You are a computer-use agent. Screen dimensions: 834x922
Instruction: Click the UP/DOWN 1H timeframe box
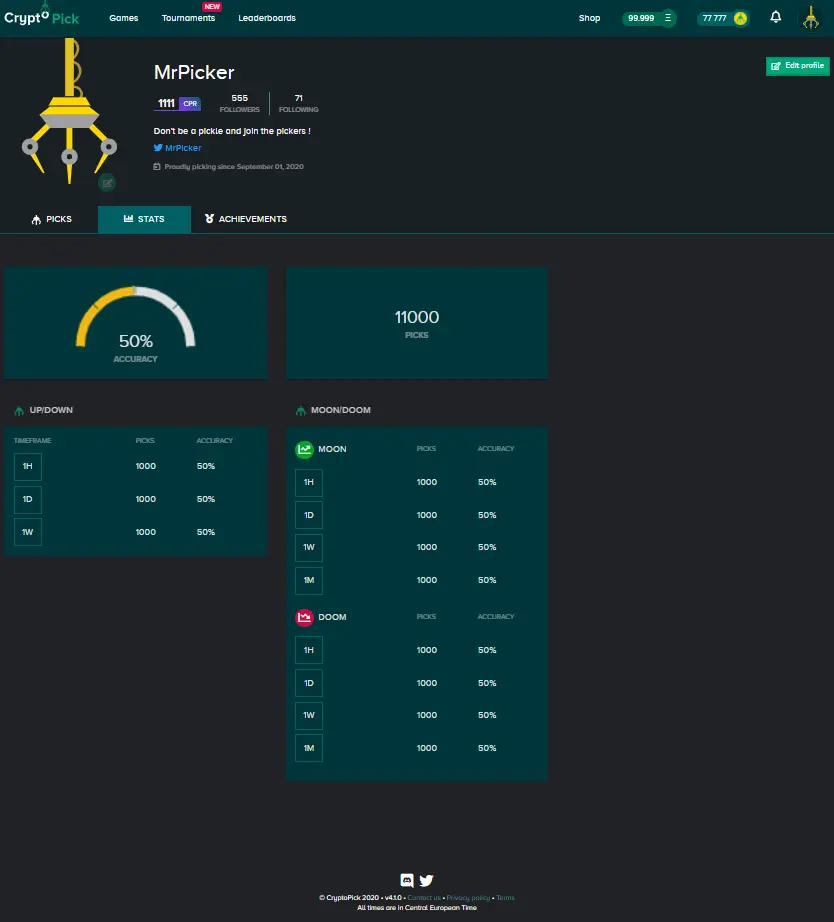28,466
